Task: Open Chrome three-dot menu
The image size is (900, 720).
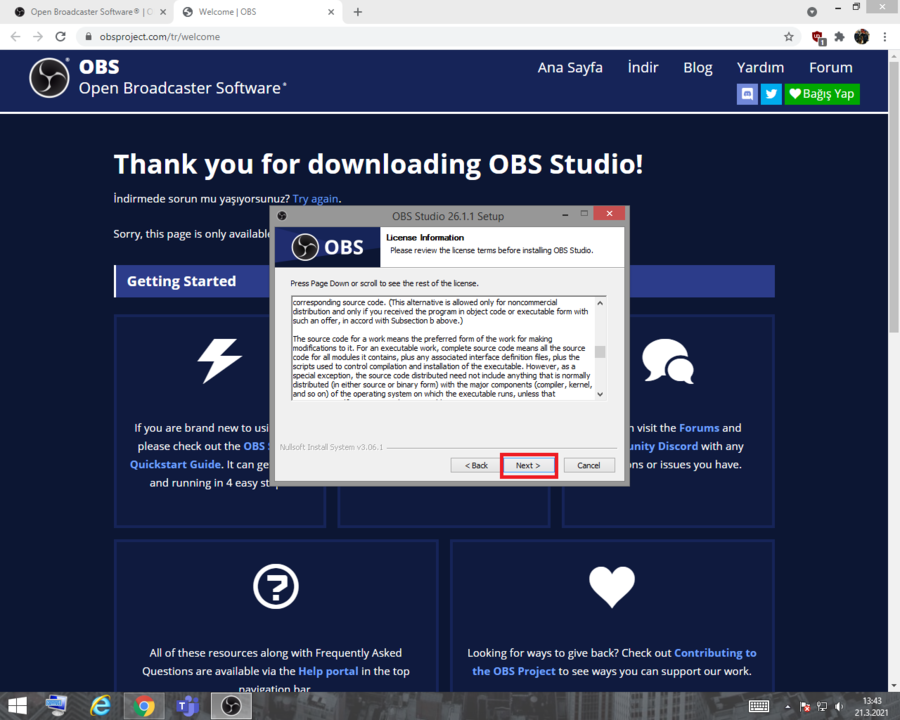Action: point(885,37)
